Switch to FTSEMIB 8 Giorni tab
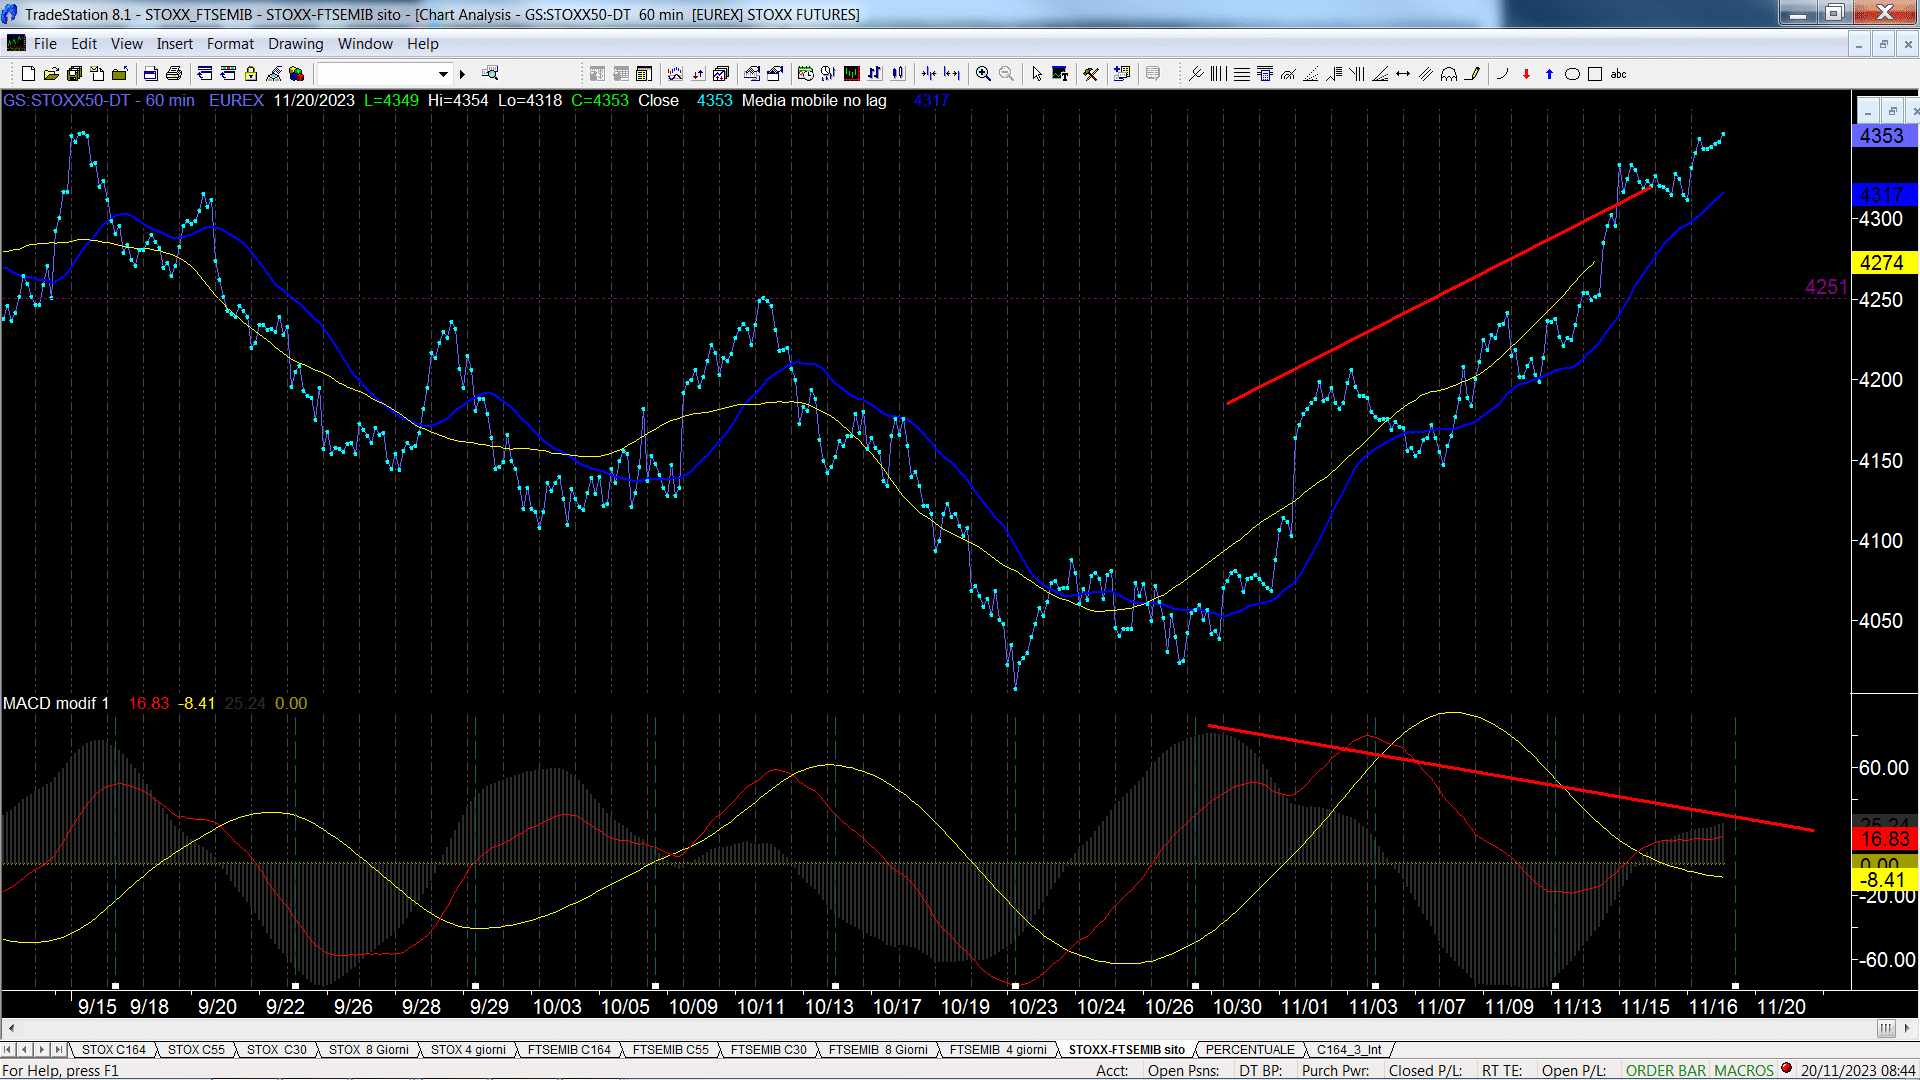 click(878, 1049)
